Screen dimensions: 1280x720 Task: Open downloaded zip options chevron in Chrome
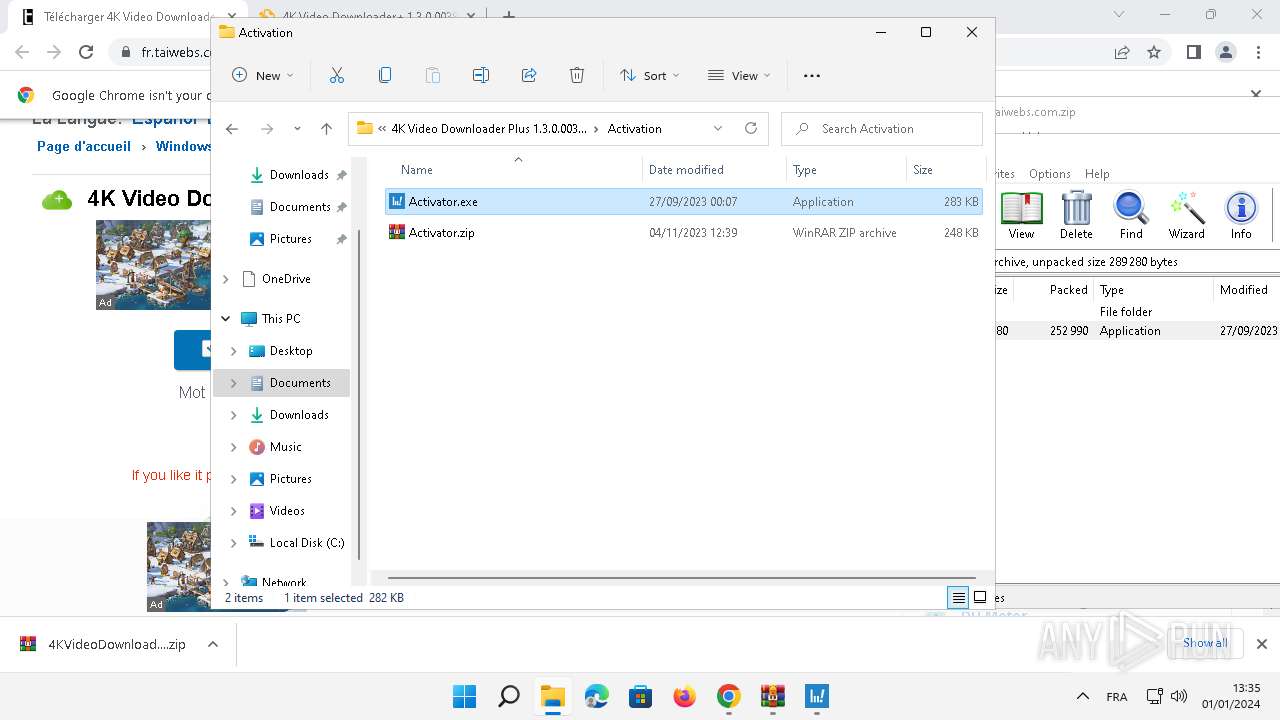click(212, 644)
